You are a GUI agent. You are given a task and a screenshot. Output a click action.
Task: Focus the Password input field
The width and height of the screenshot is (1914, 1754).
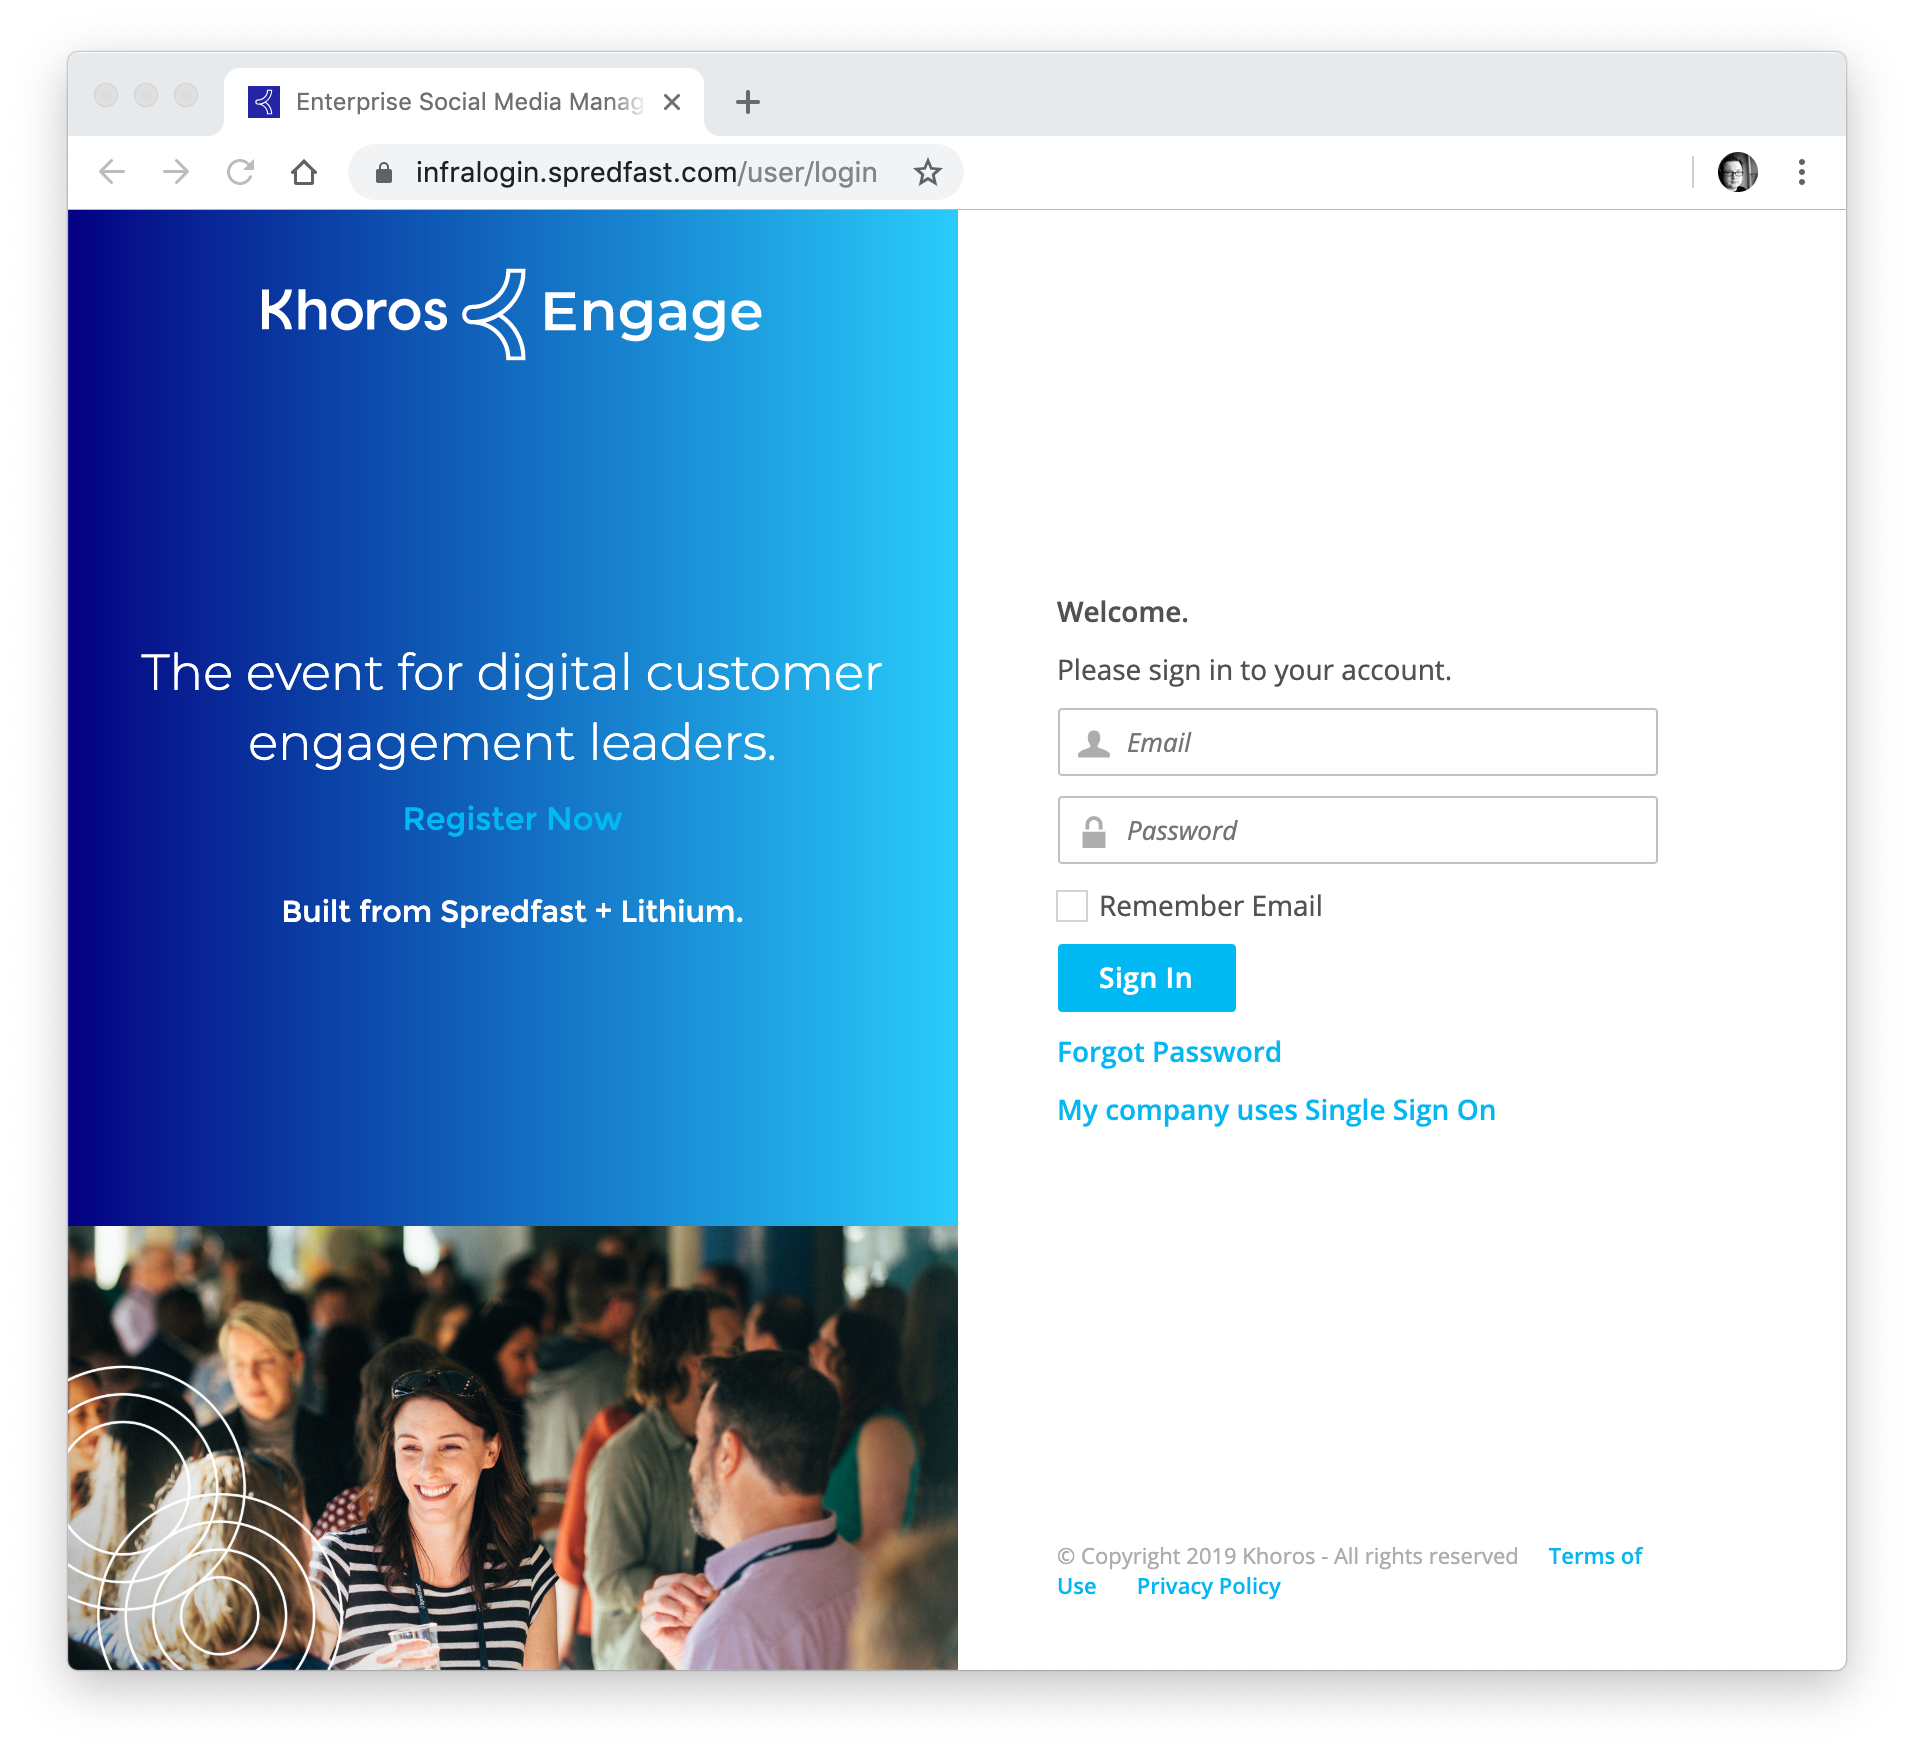pyautogui.click(x=1357, y=830)
